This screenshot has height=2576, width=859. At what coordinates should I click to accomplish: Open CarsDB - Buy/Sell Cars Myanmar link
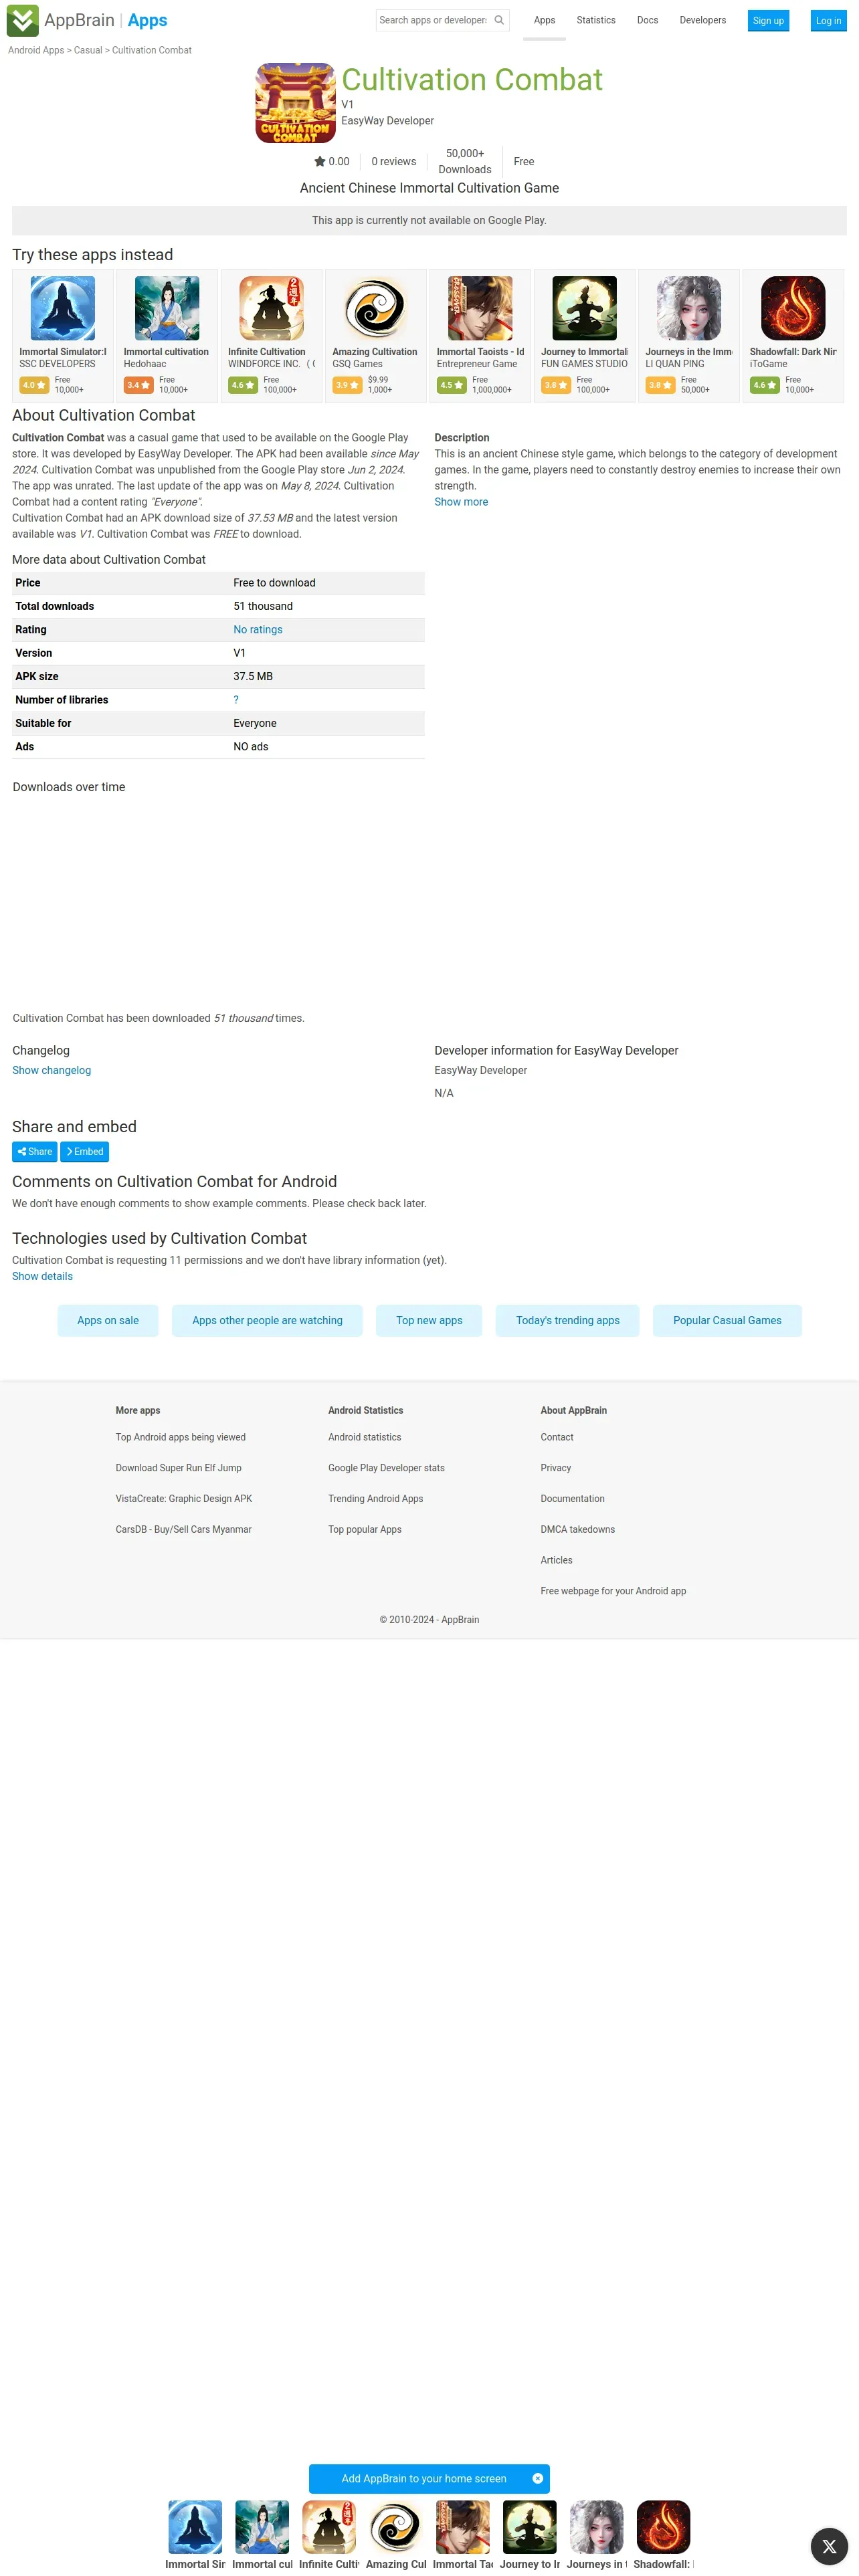pos(183,1530)
